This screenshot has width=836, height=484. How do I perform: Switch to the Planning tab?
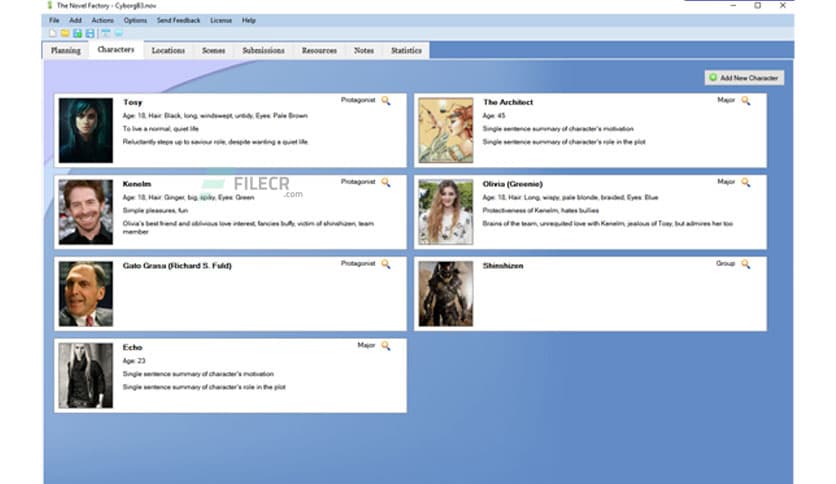[x=66, y=51]
